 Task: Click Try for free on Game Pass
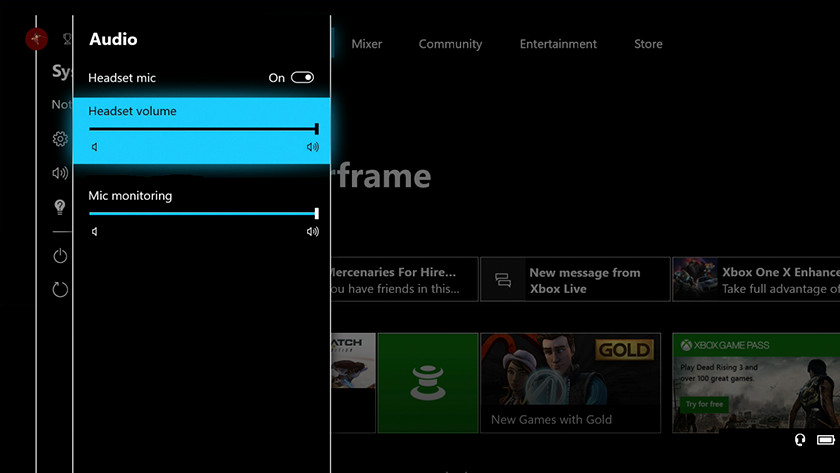click(x=704, y=404)
